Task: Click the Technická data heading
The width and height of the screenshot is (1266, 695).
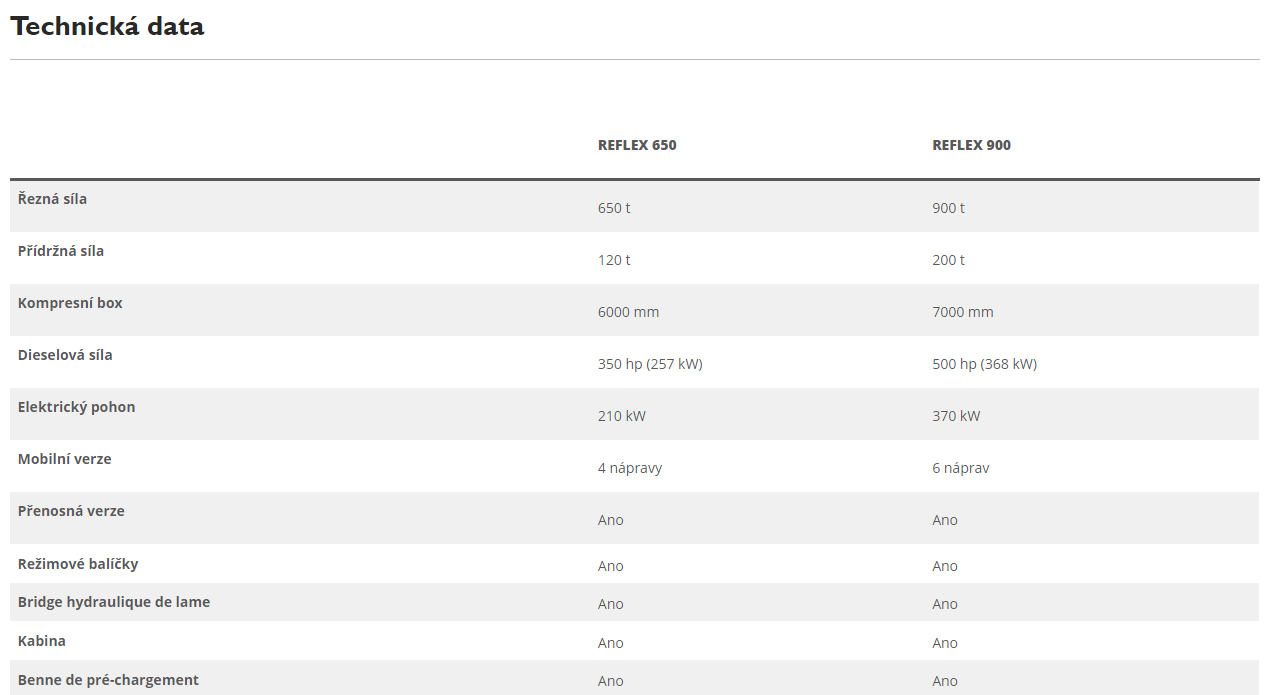Action: (x=107, y=26)
